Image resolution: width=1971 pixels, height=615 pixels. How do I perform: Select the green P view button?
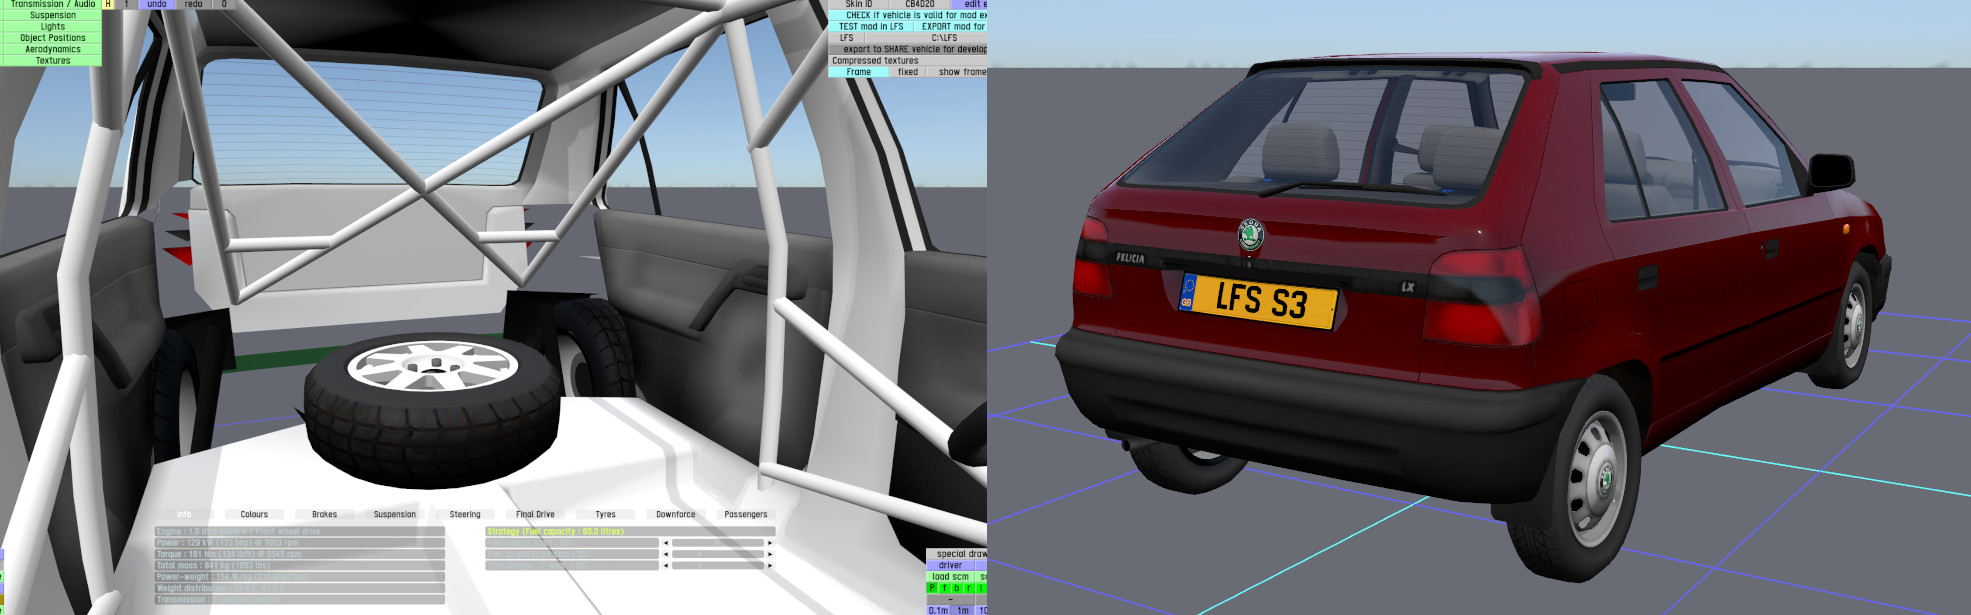click(932, 588)
